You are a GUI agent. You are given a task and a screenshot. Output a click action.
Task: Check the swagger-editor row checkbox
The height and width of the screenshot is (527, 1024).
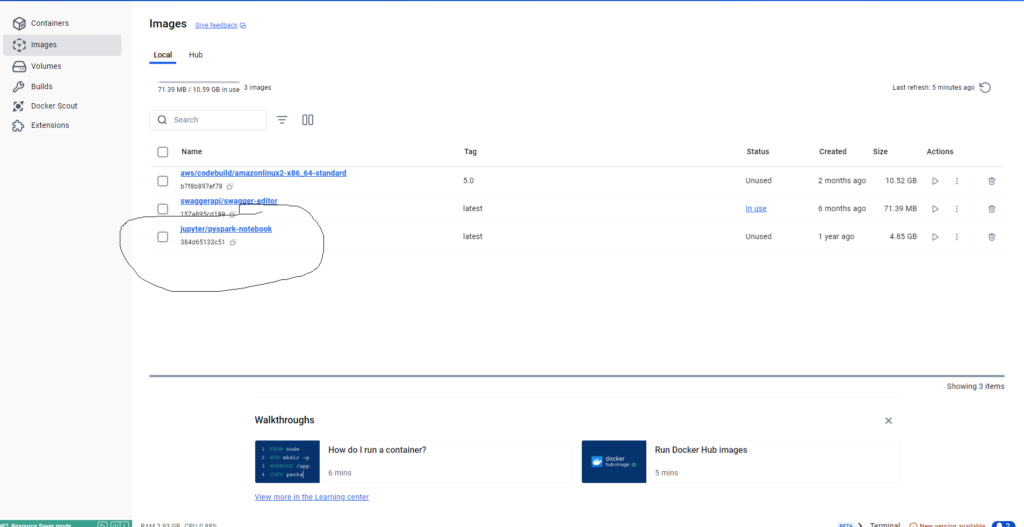tap(163, 209)
